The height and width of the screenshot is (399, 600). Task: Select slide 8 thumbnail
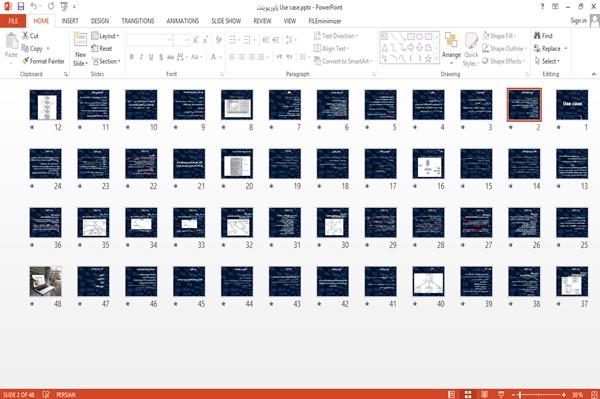237,104
